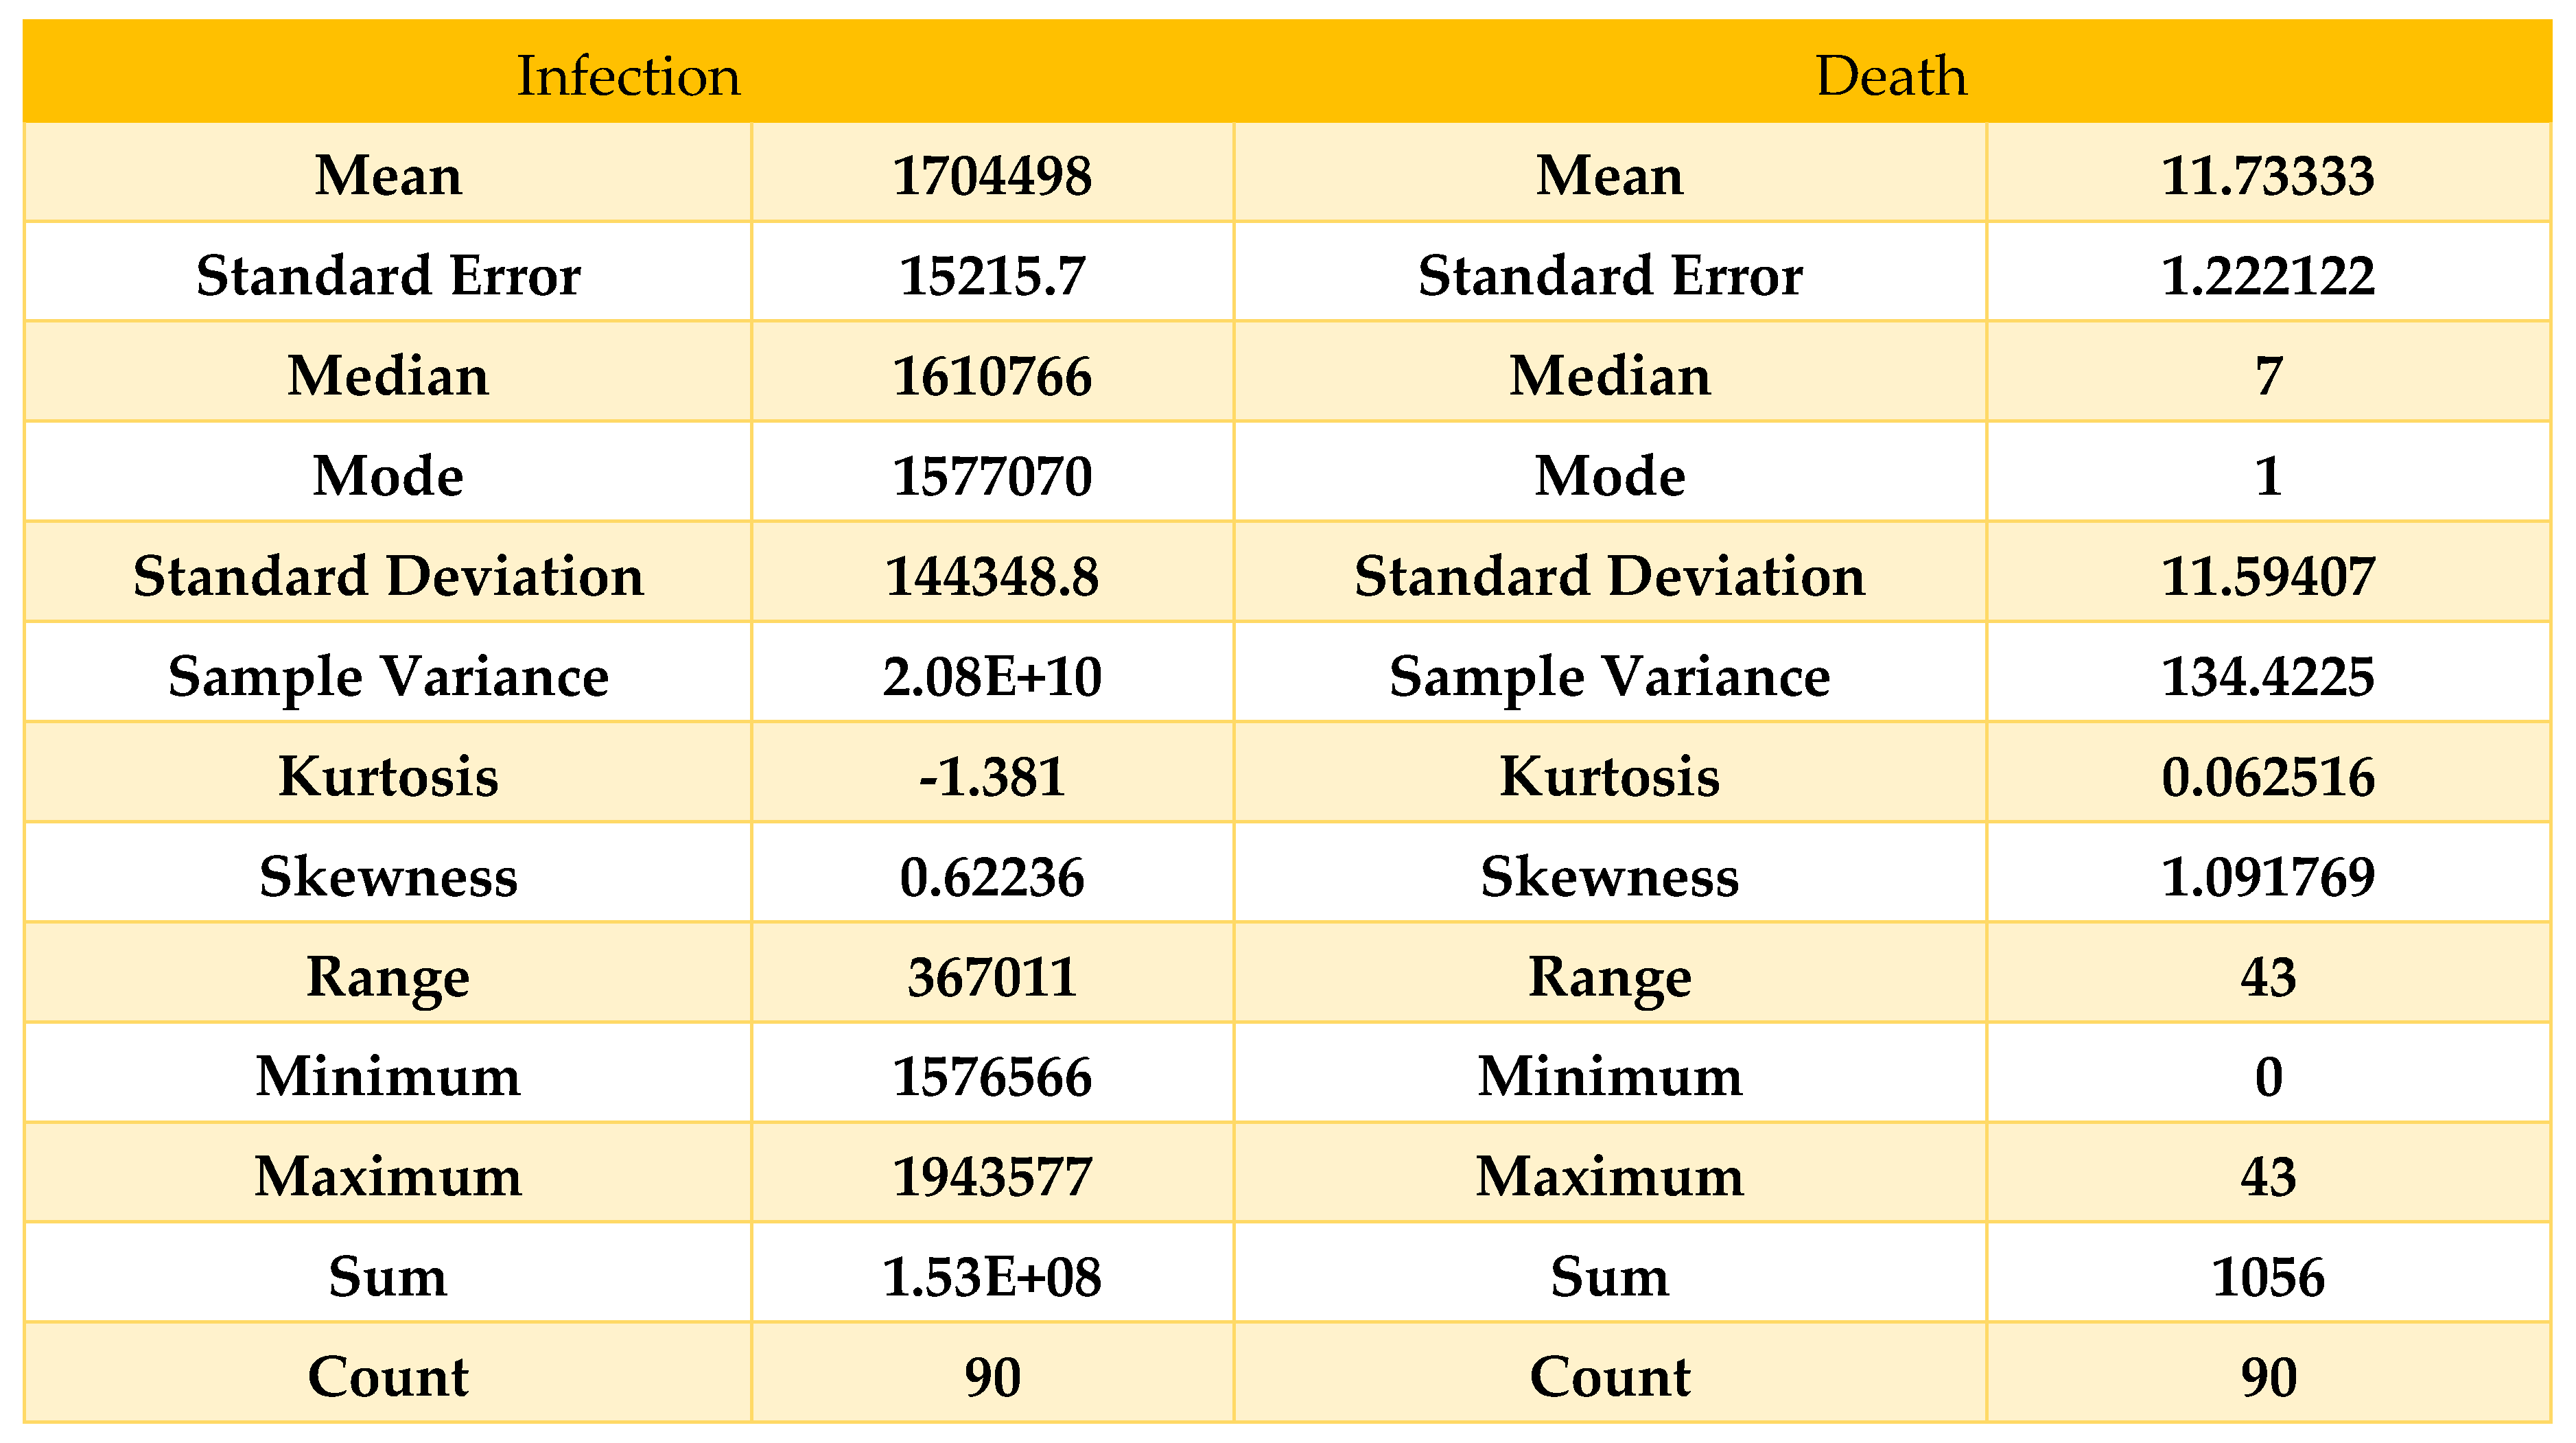The height and width of the screenshot is (1443, 2576).
Task: Select the Death mean value 11.73333
Action: [2267, 176]
